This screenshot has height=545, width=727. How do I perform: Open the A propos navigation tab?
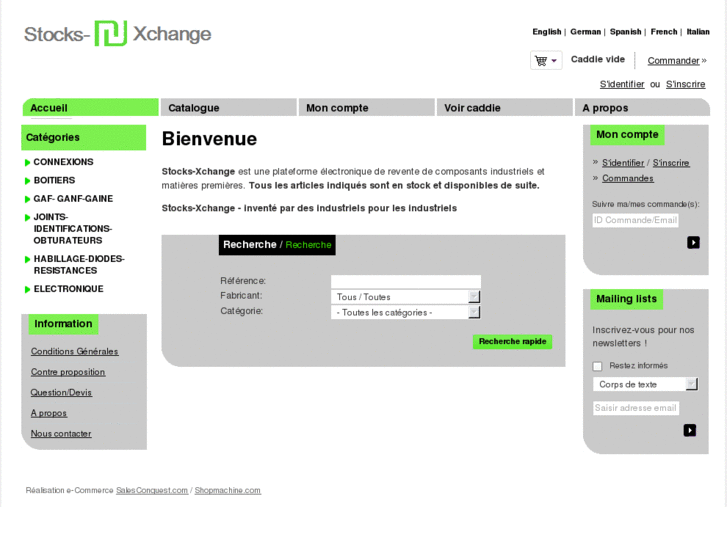click(x=642, y=108)
